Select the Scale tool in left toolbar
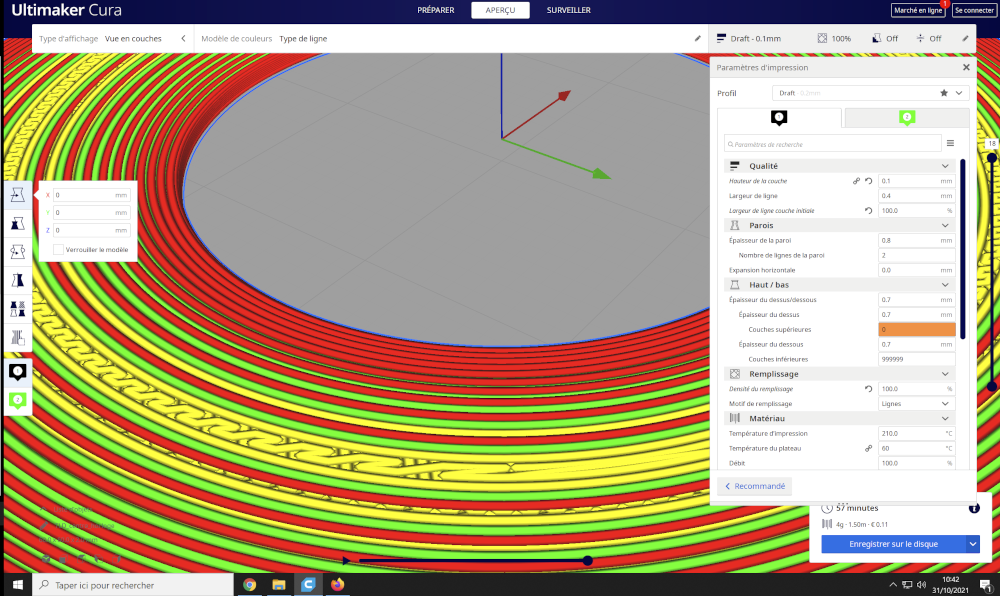The width and height of the screenshot is (1000, 596). click(x=18, y=224)
